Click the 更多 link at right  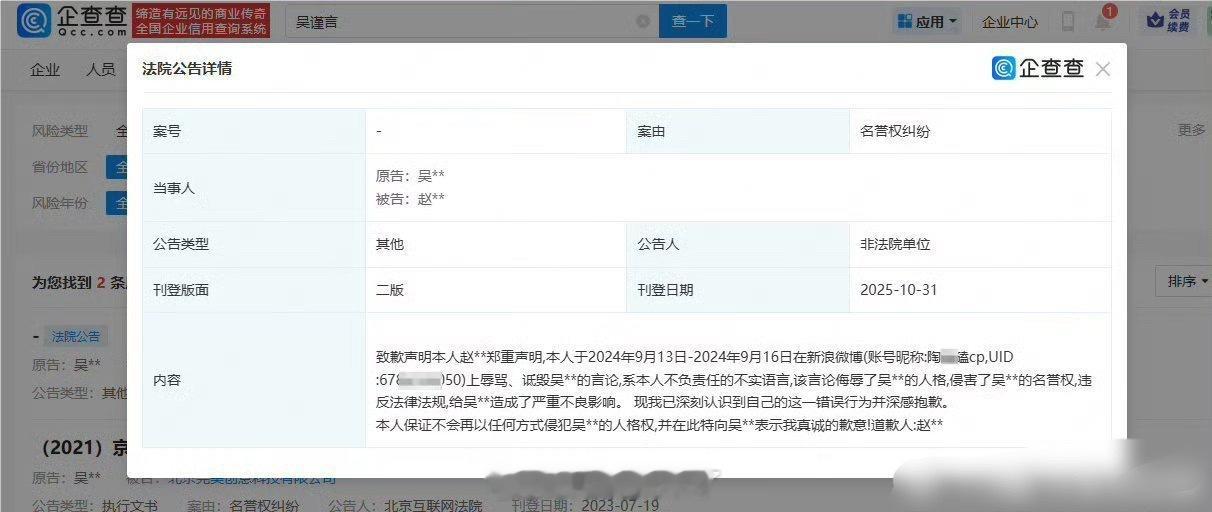pyautogui.click(x=1191, y=130)
